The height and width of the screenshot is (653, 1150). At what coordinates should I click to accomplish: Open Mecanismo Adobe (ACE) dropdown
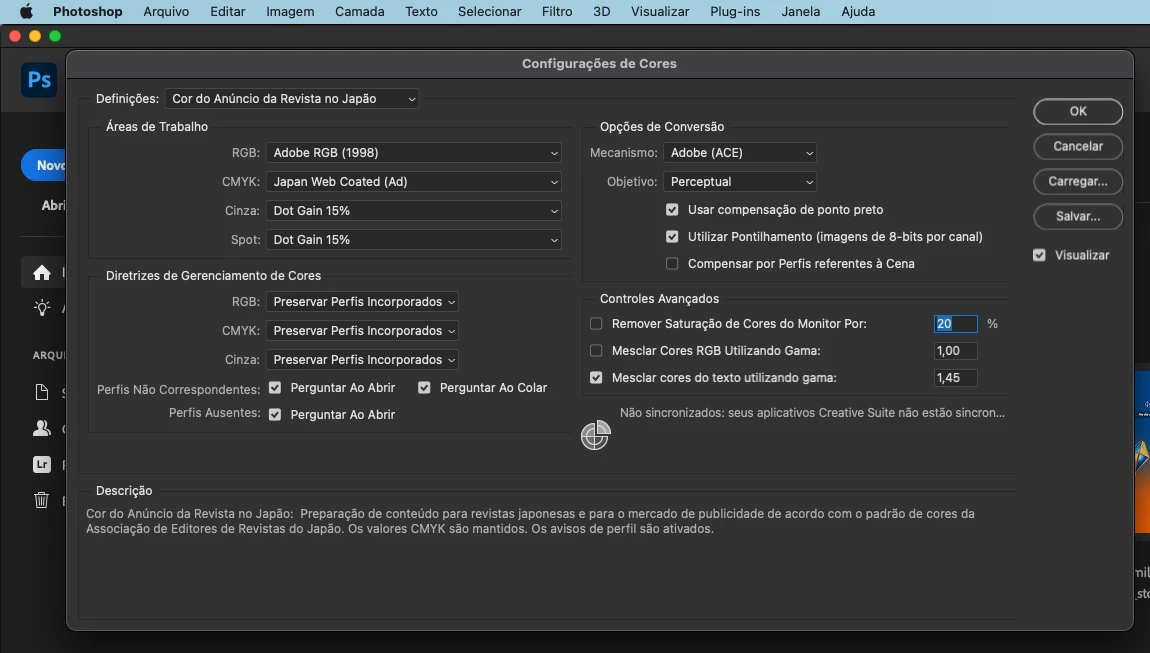pos(740,153)
